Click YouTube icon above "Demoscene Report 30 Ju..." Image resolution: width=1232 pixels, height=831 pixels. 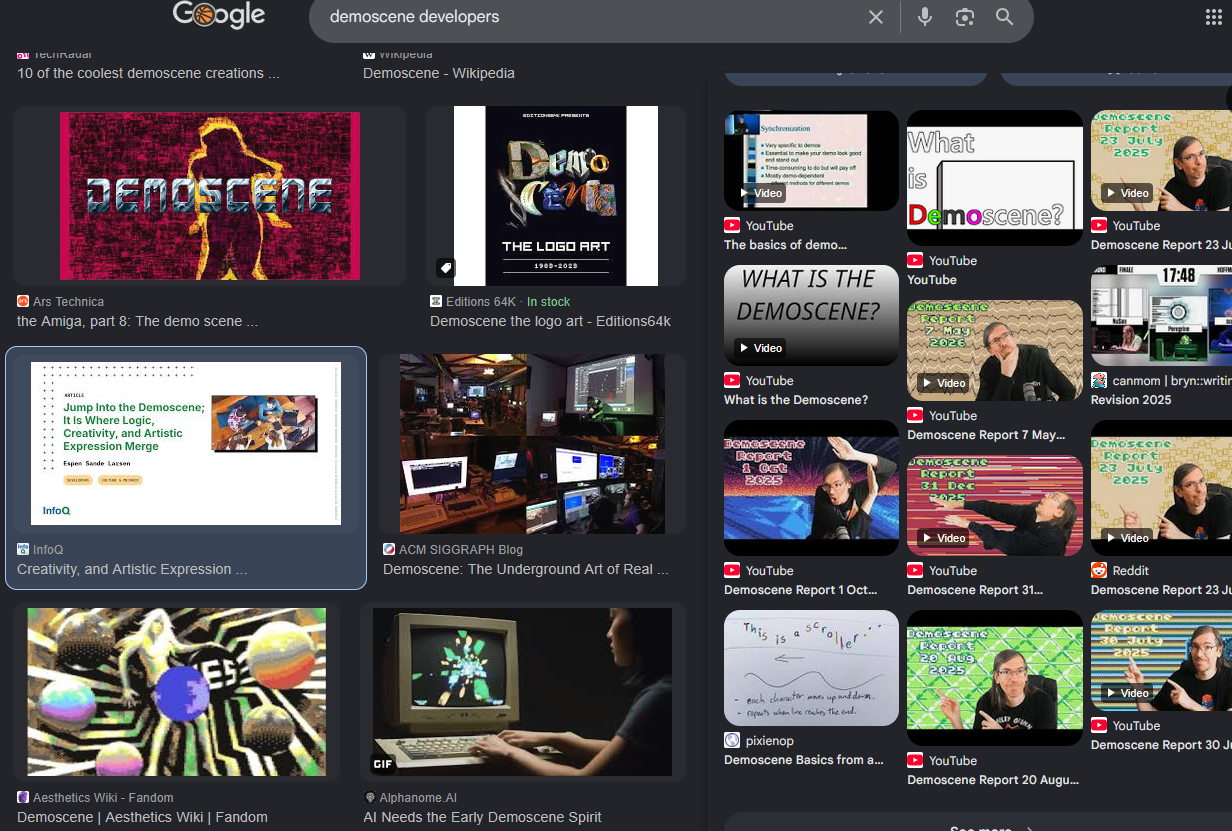pos(1099,726)
